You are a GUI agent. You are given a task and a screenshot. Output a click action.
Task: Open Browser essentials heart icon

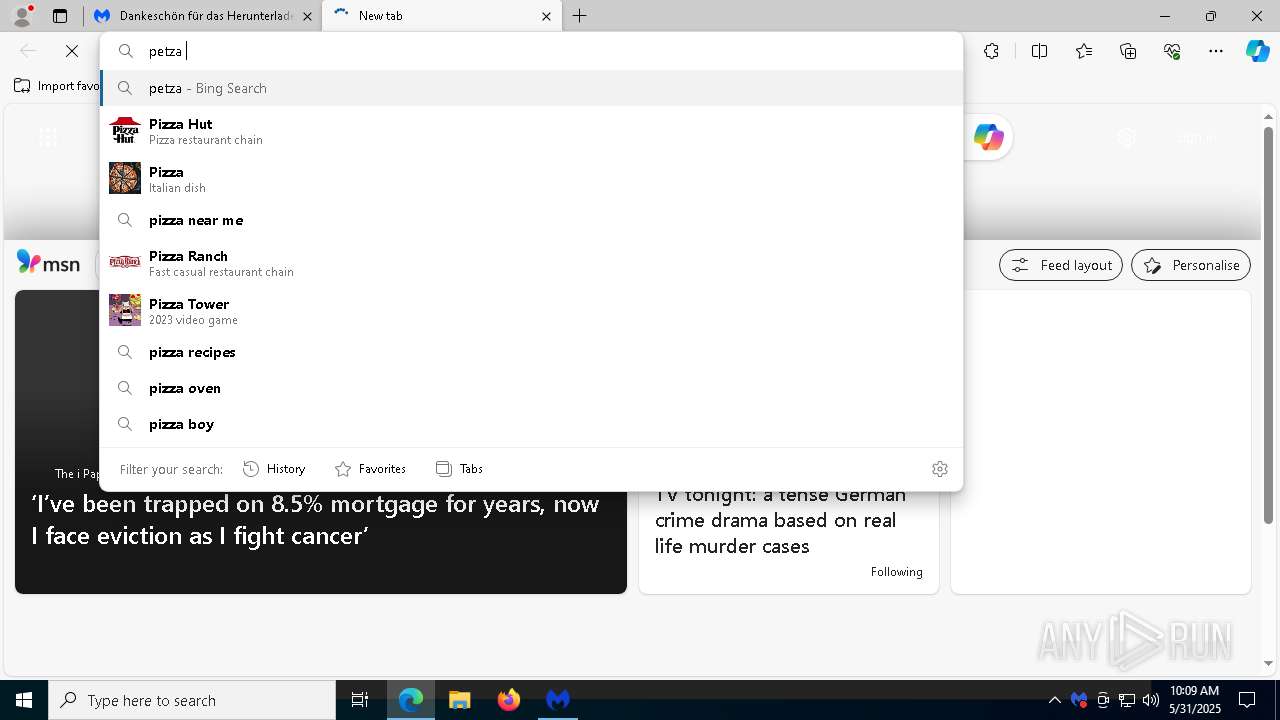pyautogui.click(x=1172, y=51)
